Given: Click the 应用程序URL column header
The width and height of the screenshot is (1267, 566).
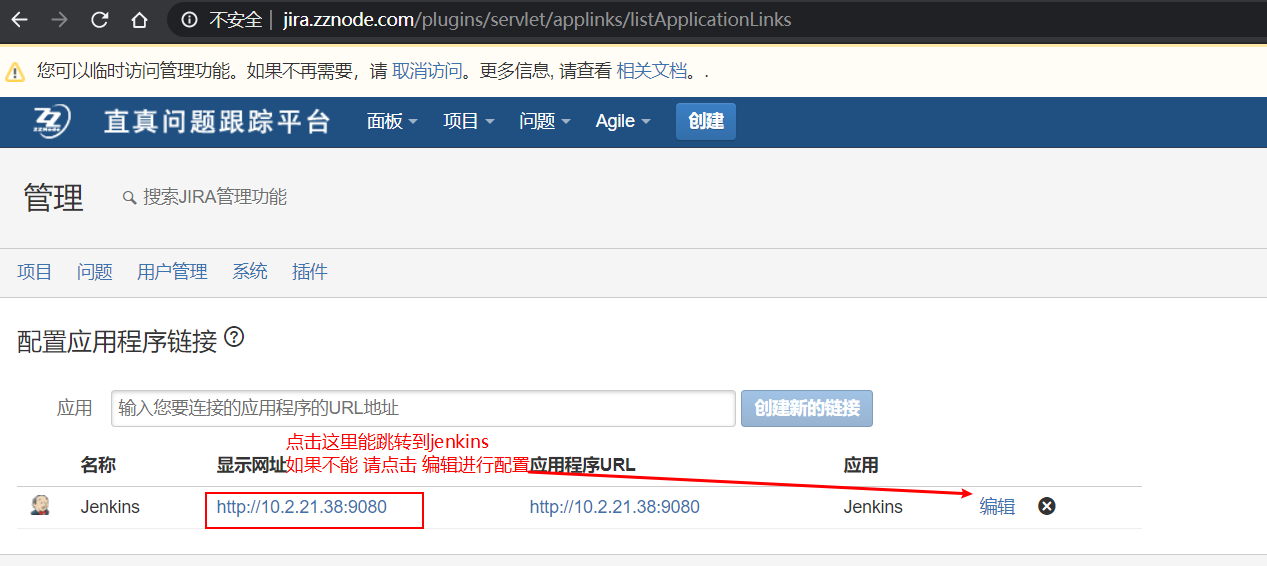Looking at the screenshot, I should click(582, 465).
